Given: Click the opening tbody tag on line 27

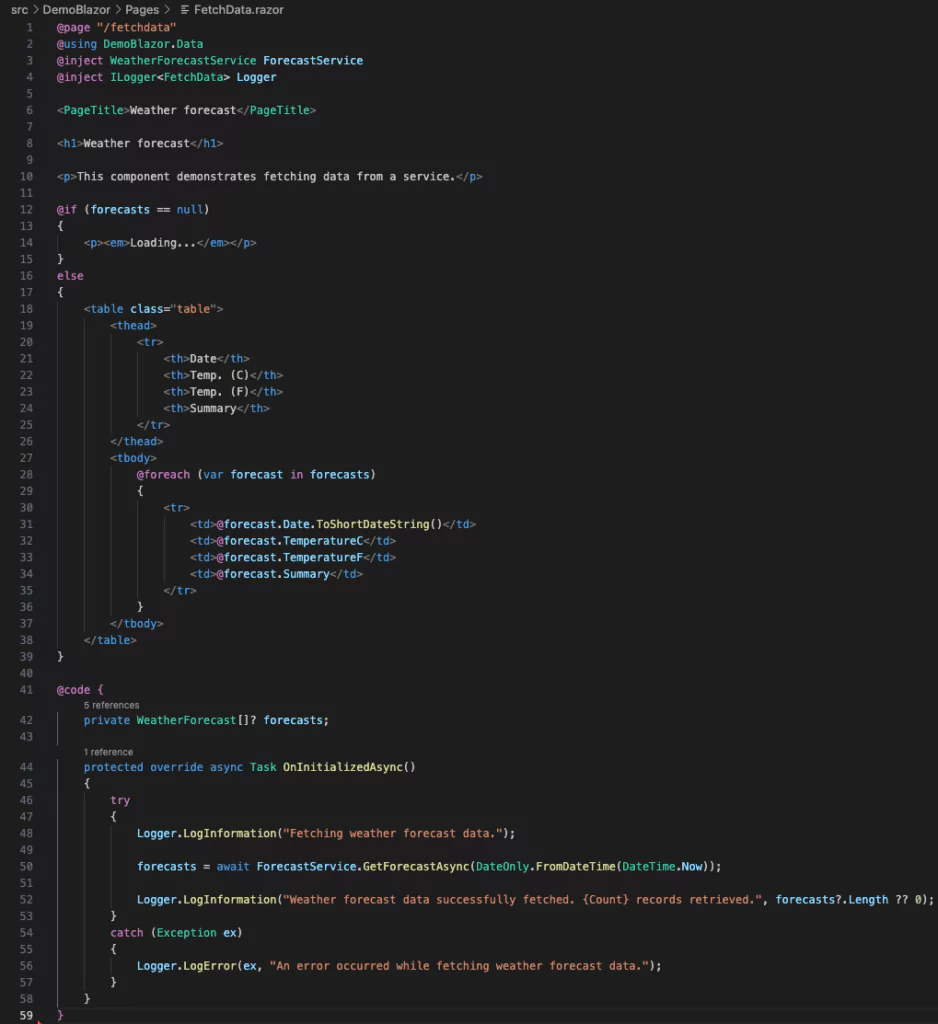Looking at the screenshot, I should tap(133, 458).
